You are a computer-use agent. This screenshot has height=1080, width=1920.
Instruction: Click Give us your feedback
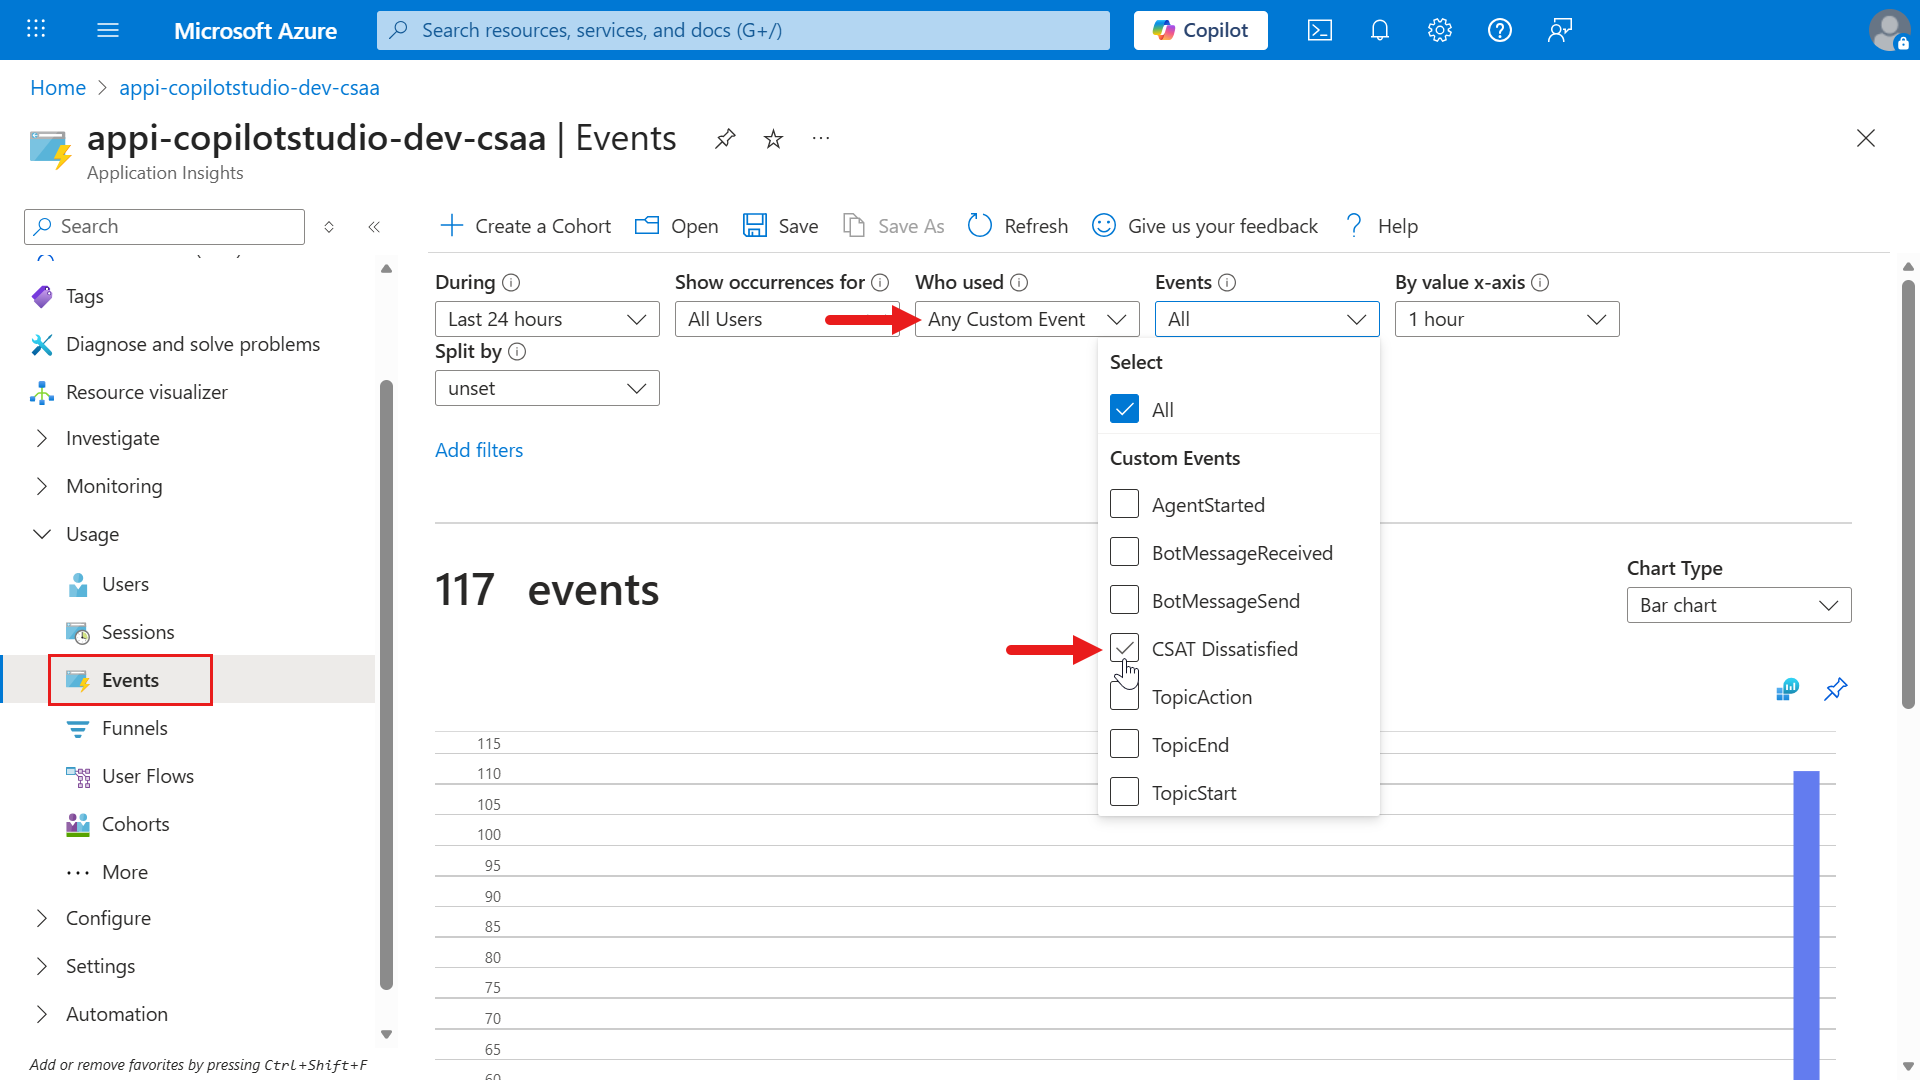coord(1205,226)
